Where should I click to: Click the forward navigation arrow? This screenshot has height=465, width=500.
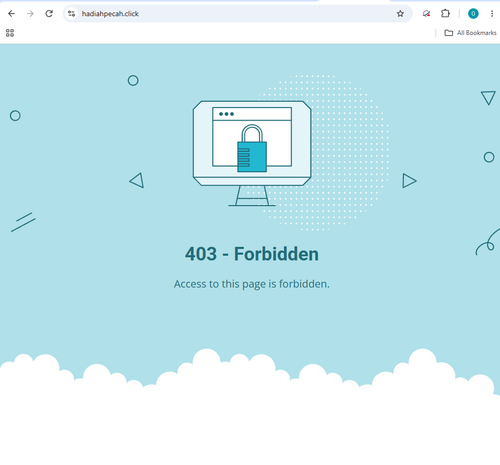coord(30,14)
